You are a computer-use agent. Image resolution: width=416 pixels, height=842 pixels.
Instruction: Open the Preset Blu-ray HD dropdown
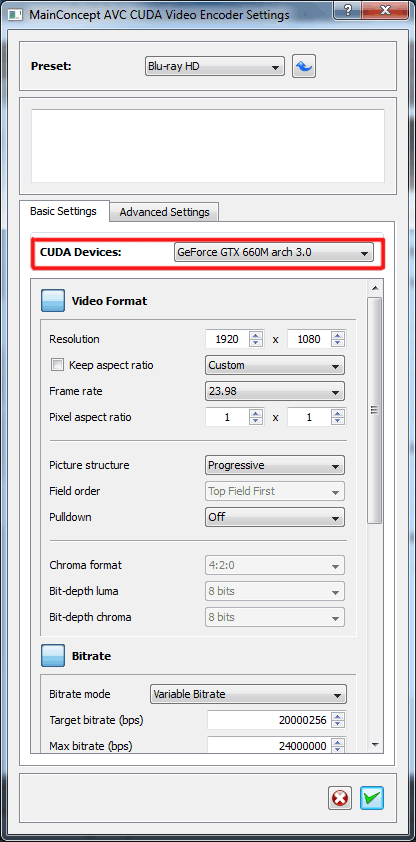click(x=215, y=67)
